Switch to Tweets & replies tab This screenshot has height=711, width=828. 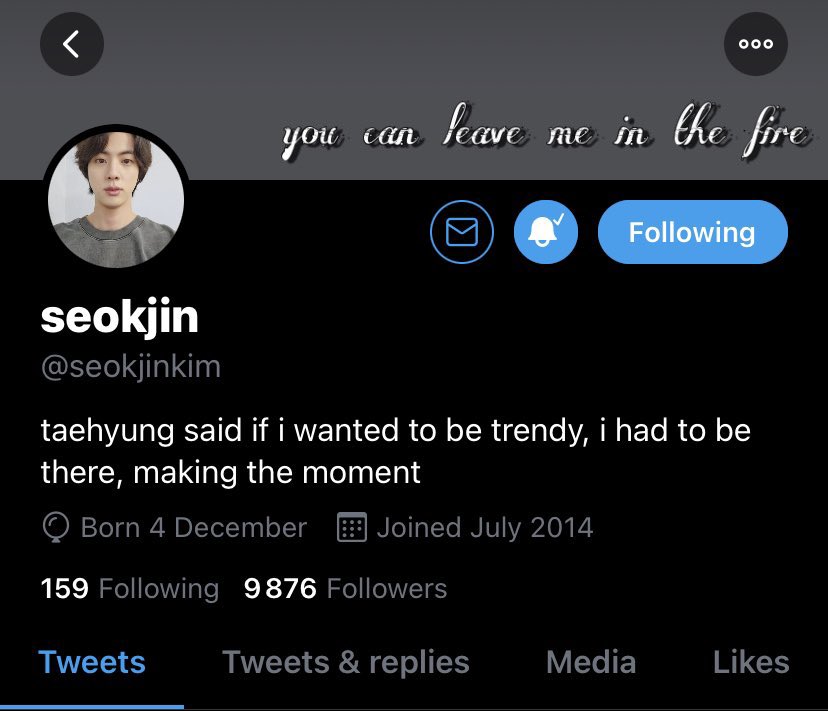point(346,662)
